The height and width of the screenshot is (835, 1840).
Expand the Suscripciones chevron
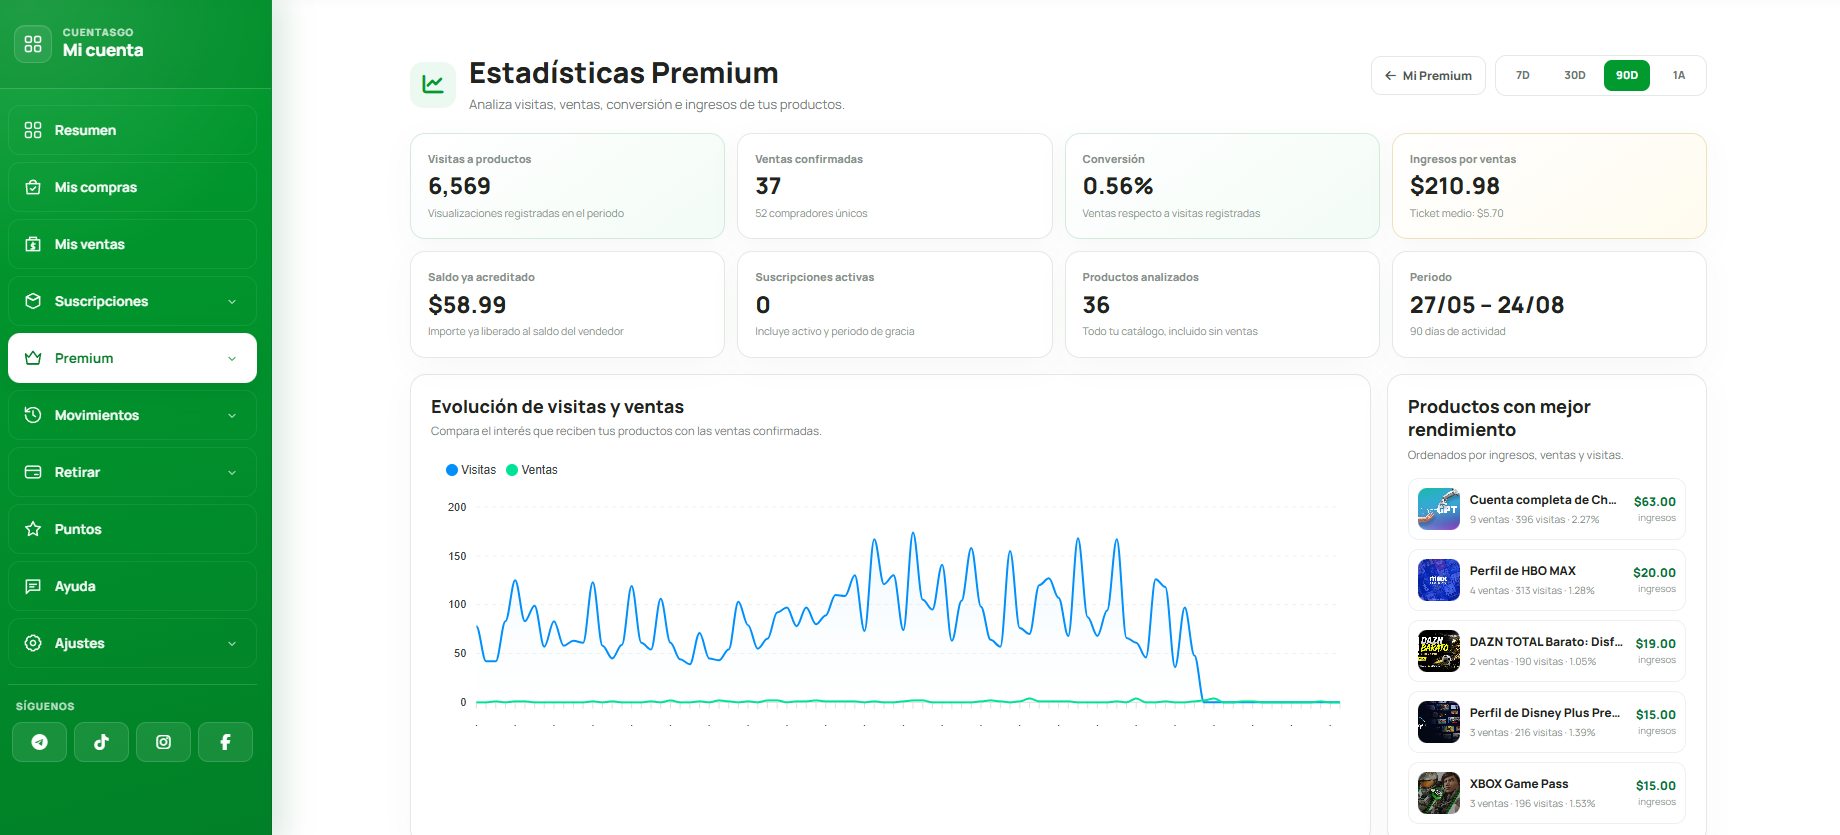[232, 302]
